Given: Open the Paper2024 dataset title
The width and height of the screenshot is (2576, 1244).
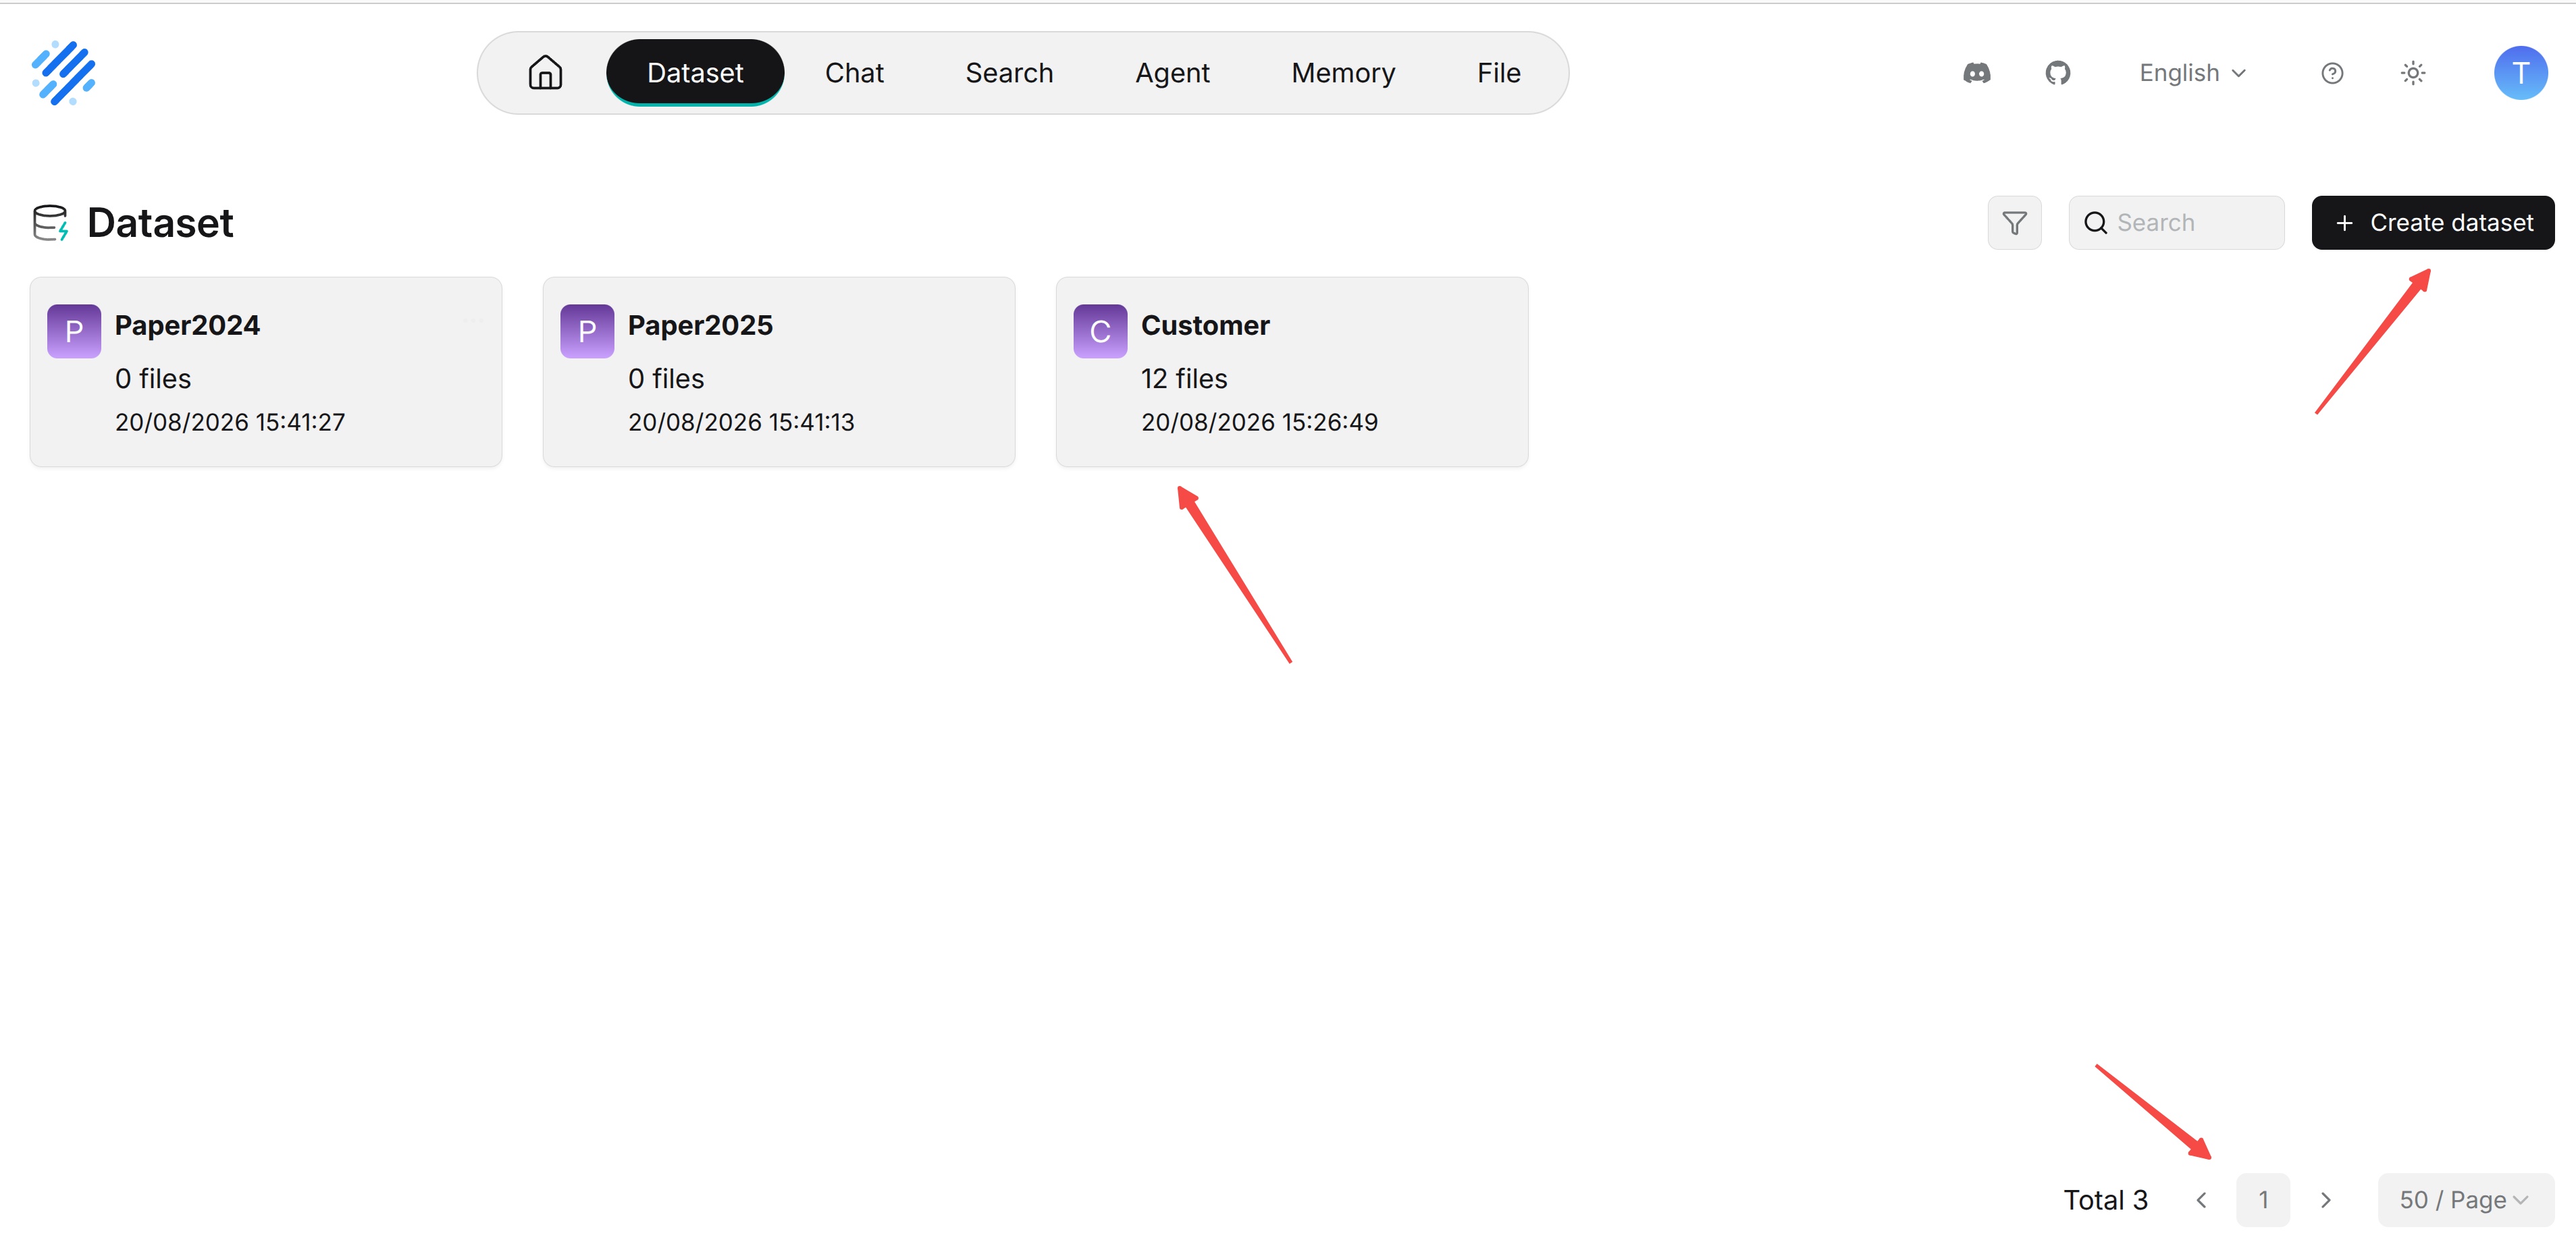Looking at the screenshot, I should tap(187, 325).
